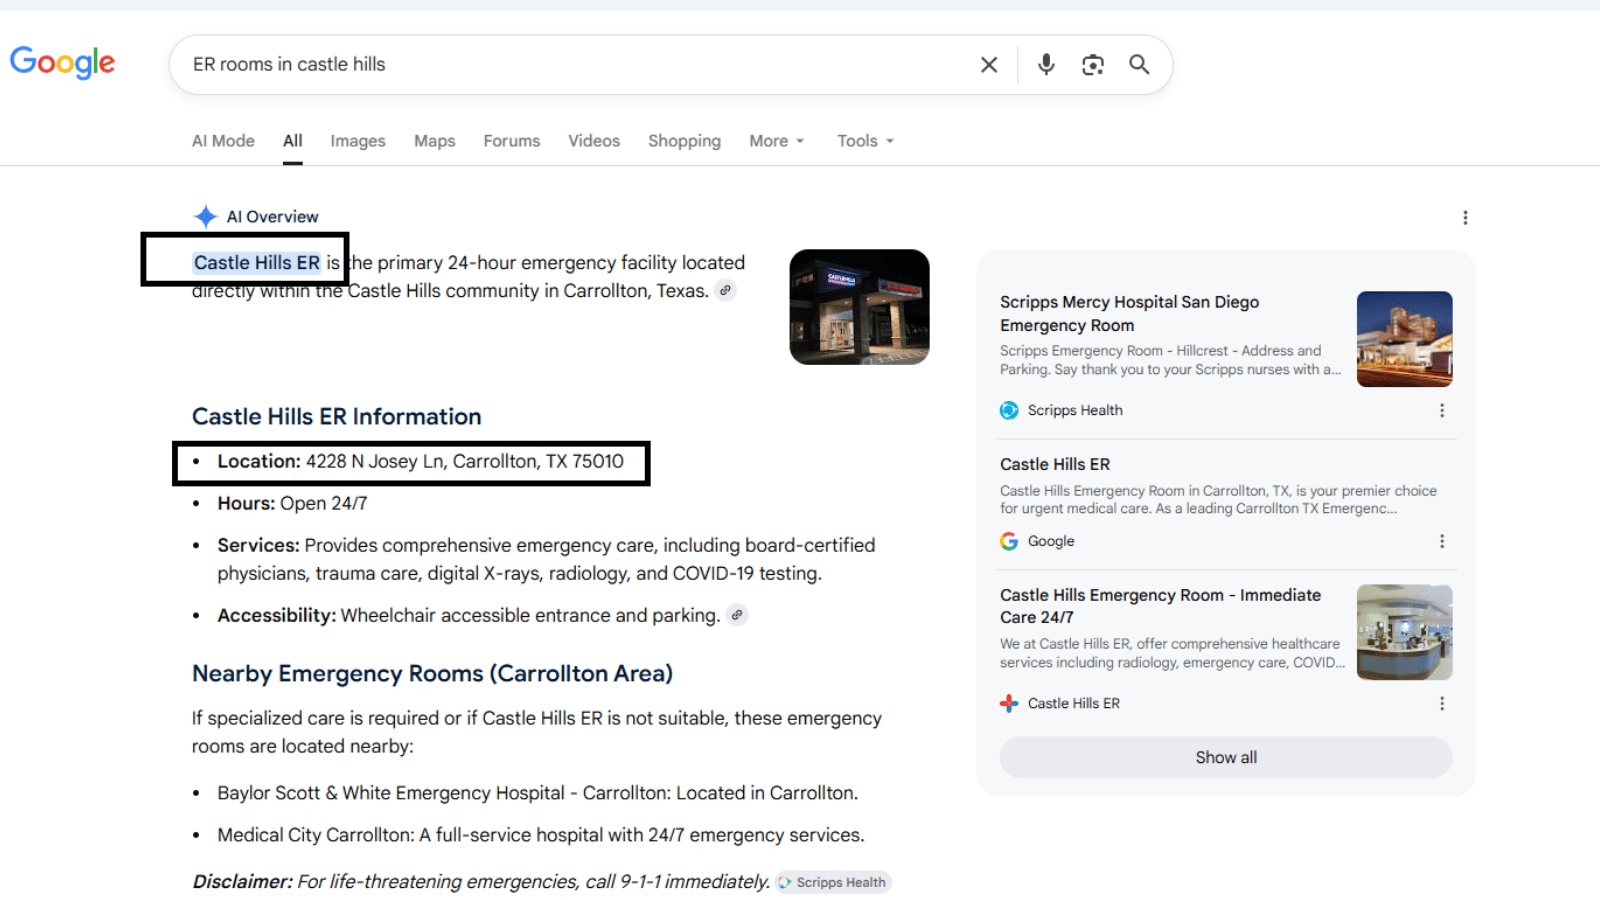The height and width of the screenshot is (900, 1600).
Task: Open three-dot menu beside Castle Hills ER source
Action: (x=1442, y=704)
